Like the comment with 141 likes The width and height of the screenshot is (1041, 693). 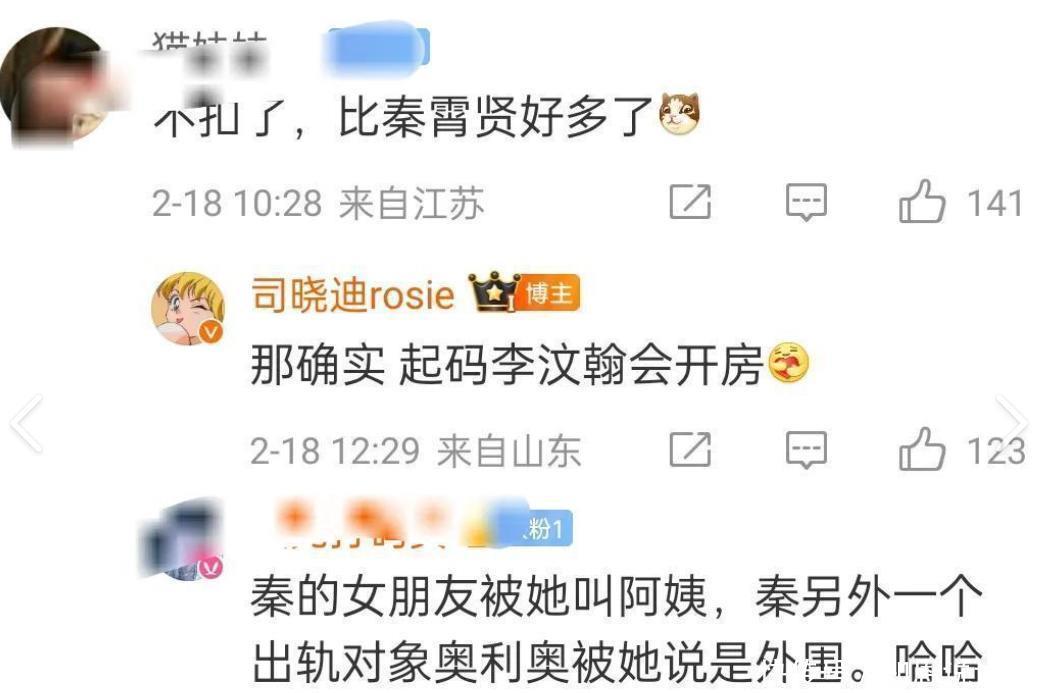tap(921, 201)
